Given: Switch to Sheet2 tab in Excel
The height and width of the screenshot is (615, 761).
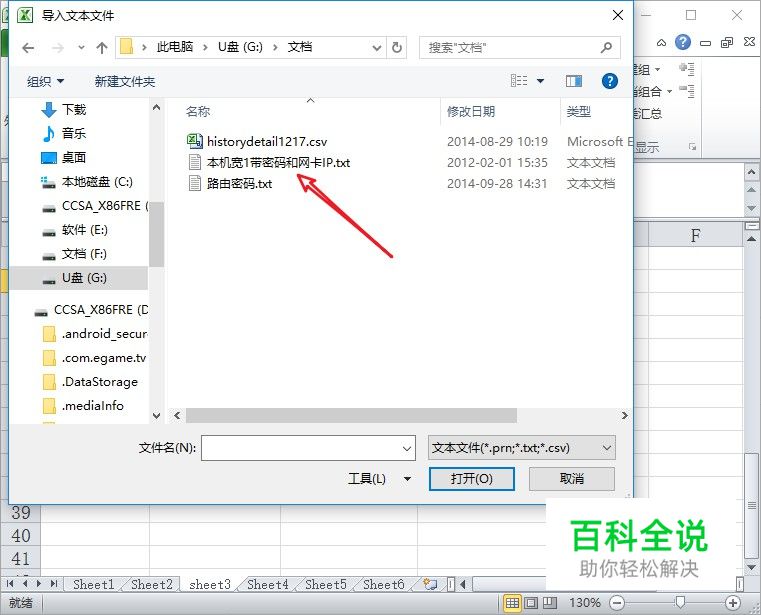Looking at the screenshot, I should pos(151,584).
